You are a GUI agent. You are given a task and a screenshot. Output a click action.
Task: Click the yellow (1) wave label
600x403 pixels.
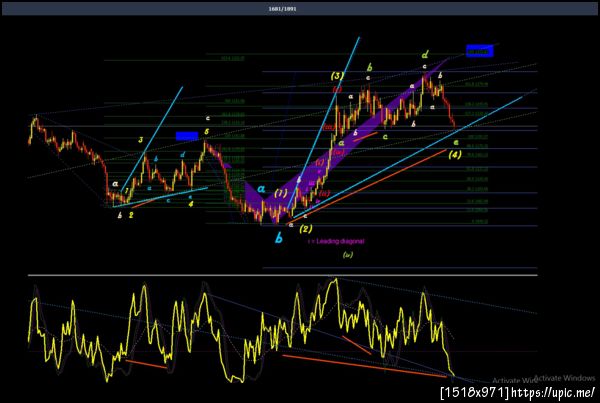coord(280,193)
